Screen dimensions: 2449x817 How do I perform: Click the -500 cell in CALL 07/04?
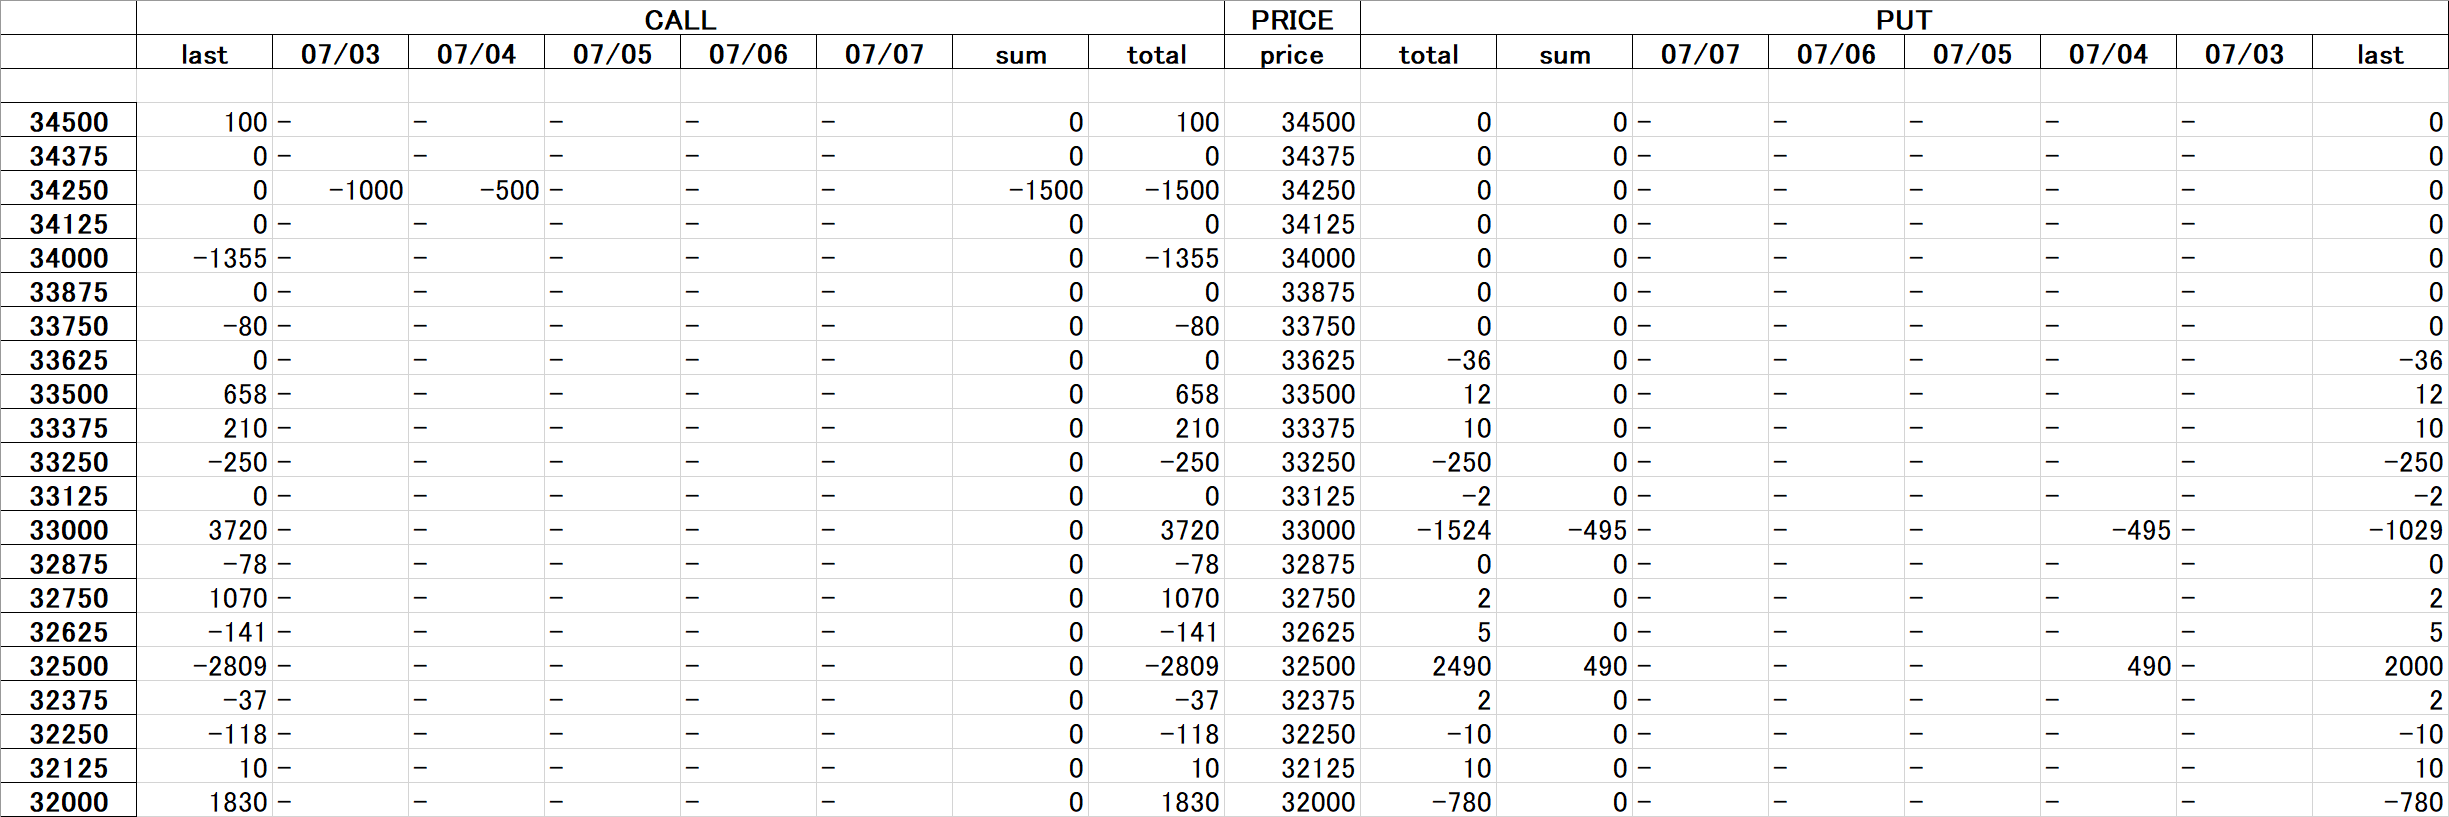(476, 189)
